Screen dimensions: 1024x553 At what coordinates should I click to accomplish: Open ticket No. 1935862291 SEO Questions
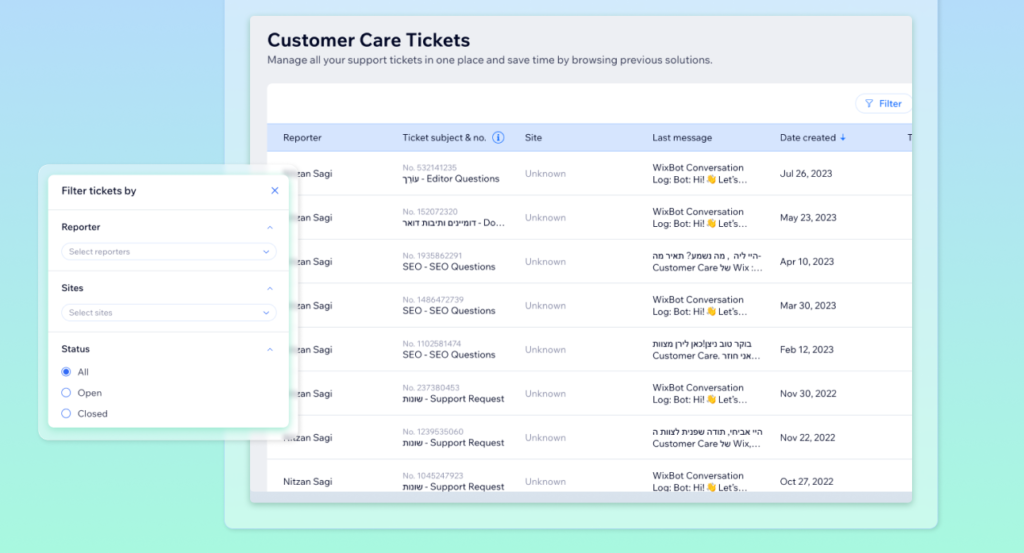(x=449, y=262)
